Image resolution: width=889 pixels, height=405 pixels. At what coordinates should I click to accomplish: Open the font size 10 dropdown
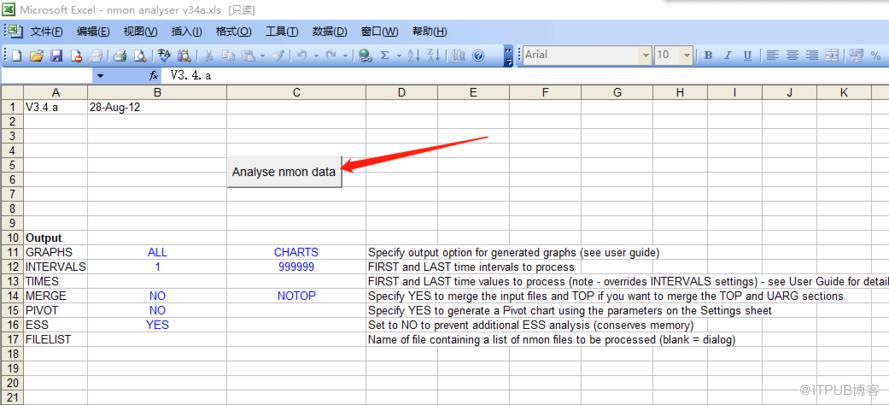pos(687,56)
